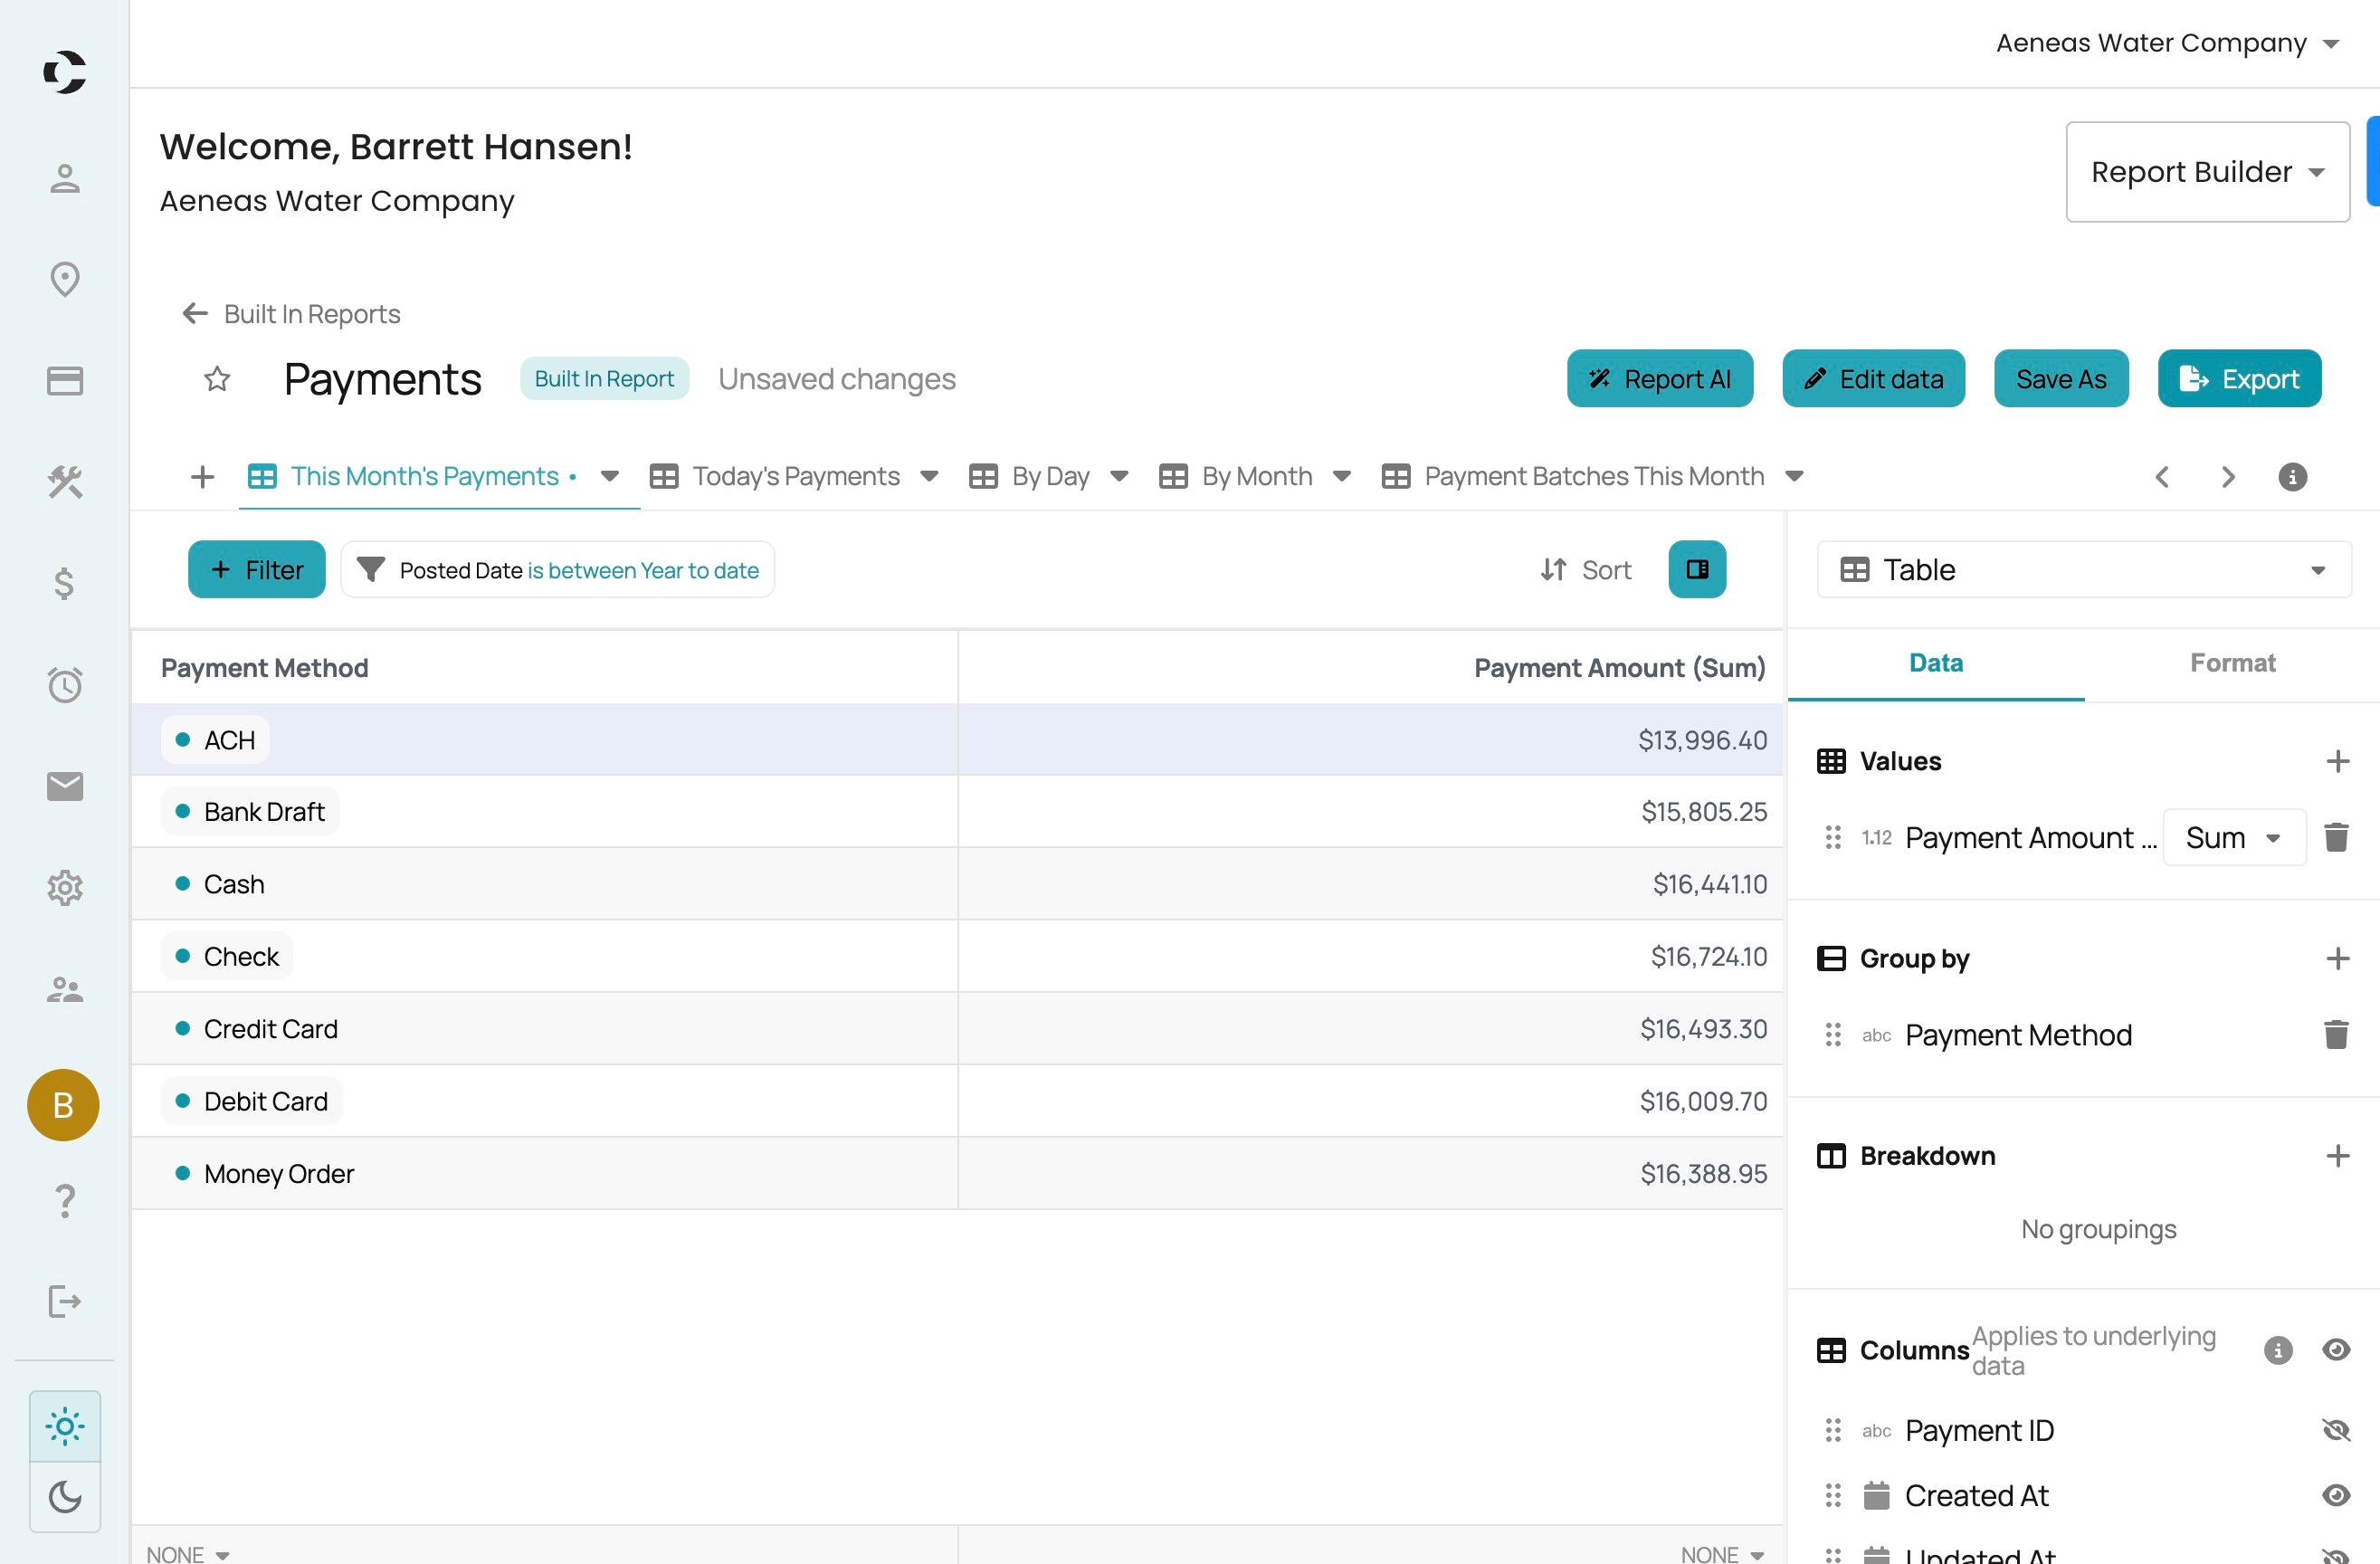Add a new value with the plus icon

pos(2337,761)
